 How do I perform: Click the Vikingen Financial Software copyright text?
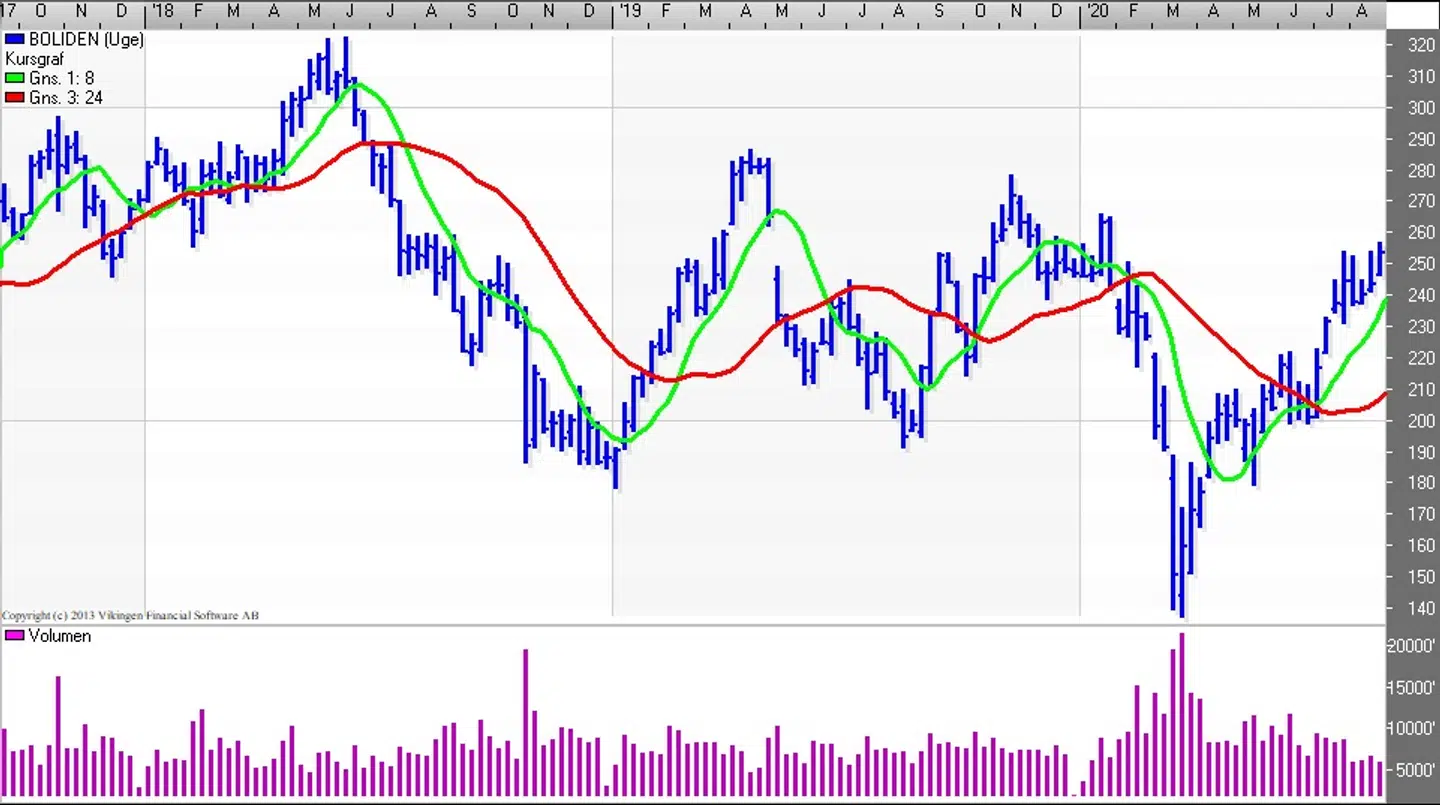[x=130, y=615]
